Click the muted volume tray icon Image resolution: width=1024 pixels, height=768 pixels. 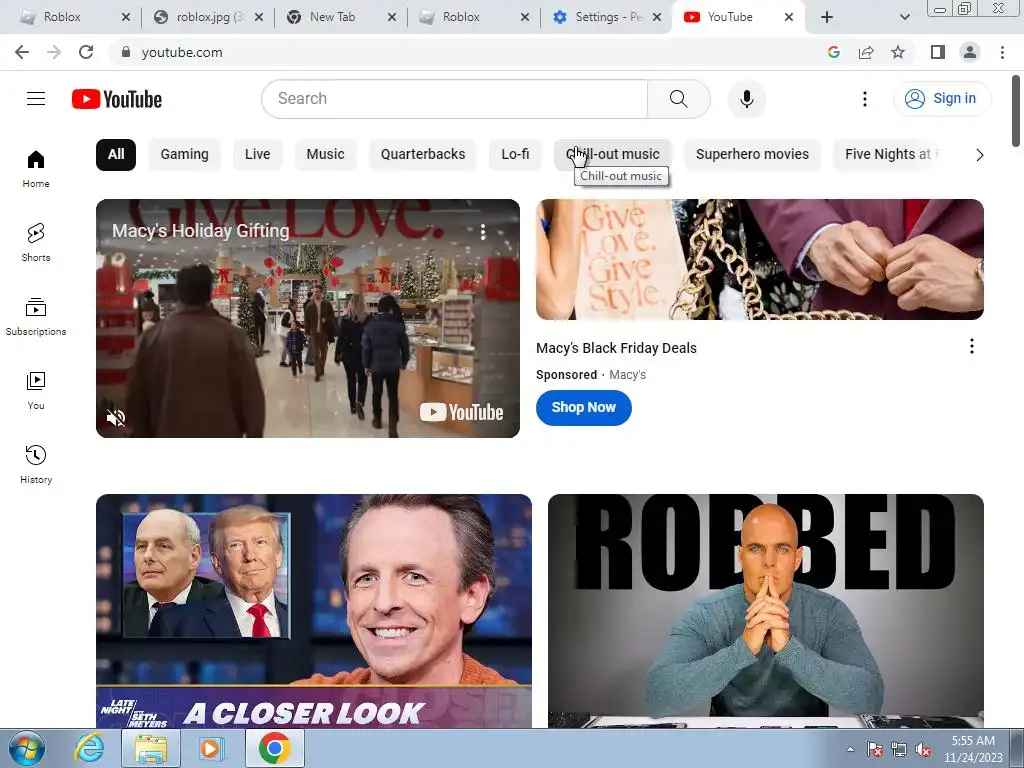923,750
